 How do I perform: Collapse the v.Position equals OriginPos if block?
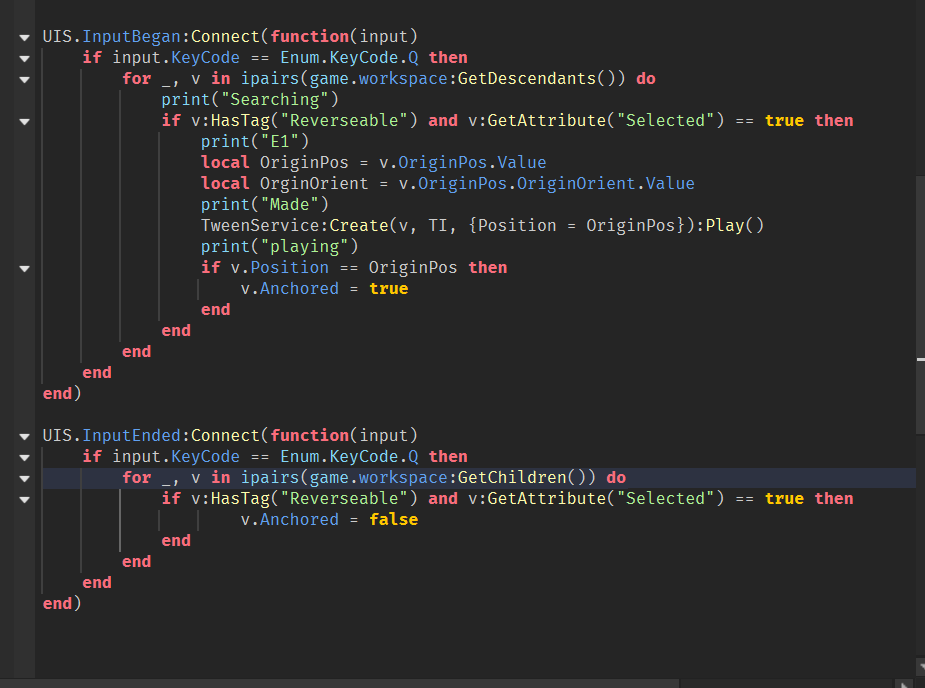tap(22, 268)
